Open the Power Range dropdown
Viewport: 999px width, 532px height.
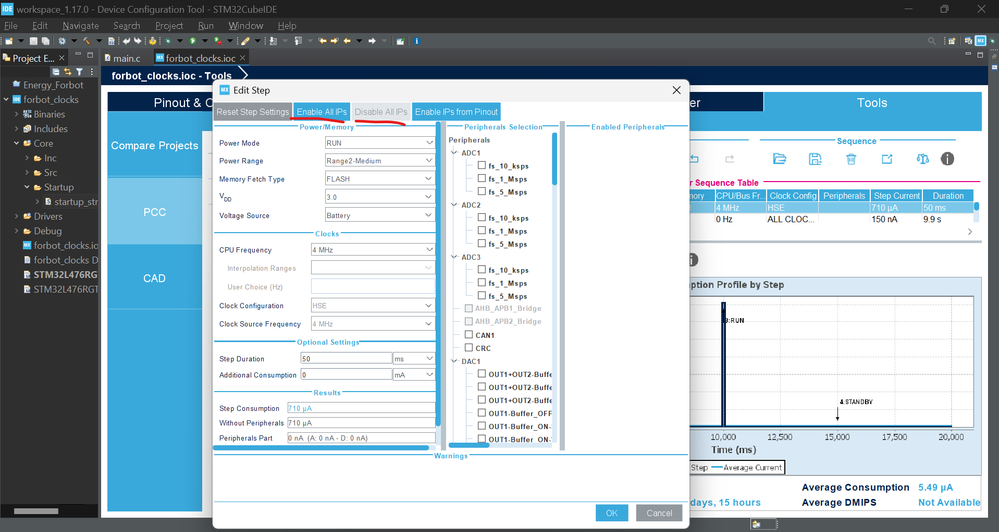380,161
